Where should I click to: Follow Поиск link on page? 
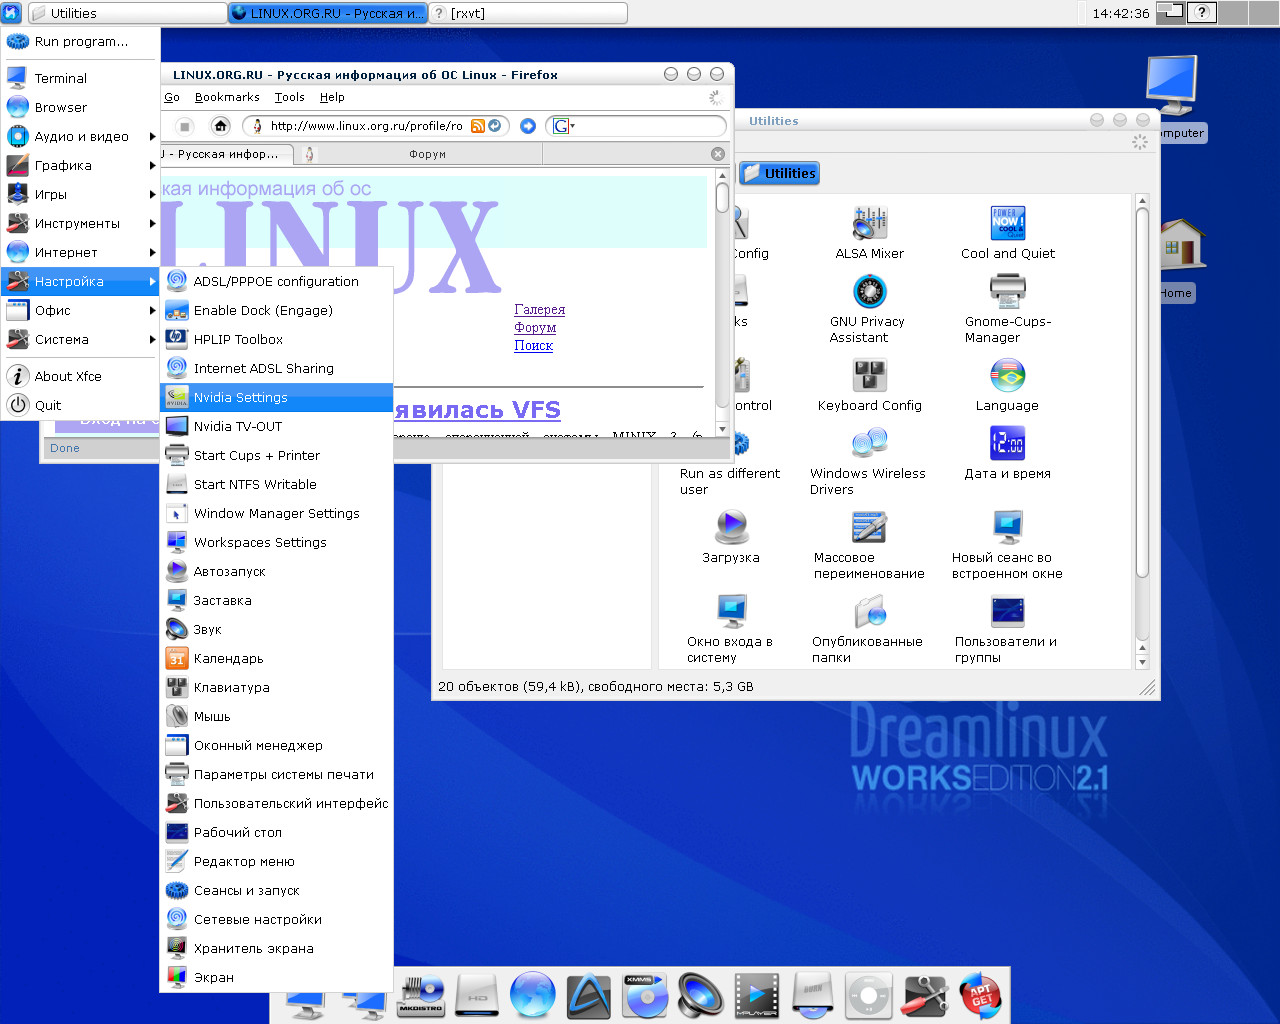534,346
